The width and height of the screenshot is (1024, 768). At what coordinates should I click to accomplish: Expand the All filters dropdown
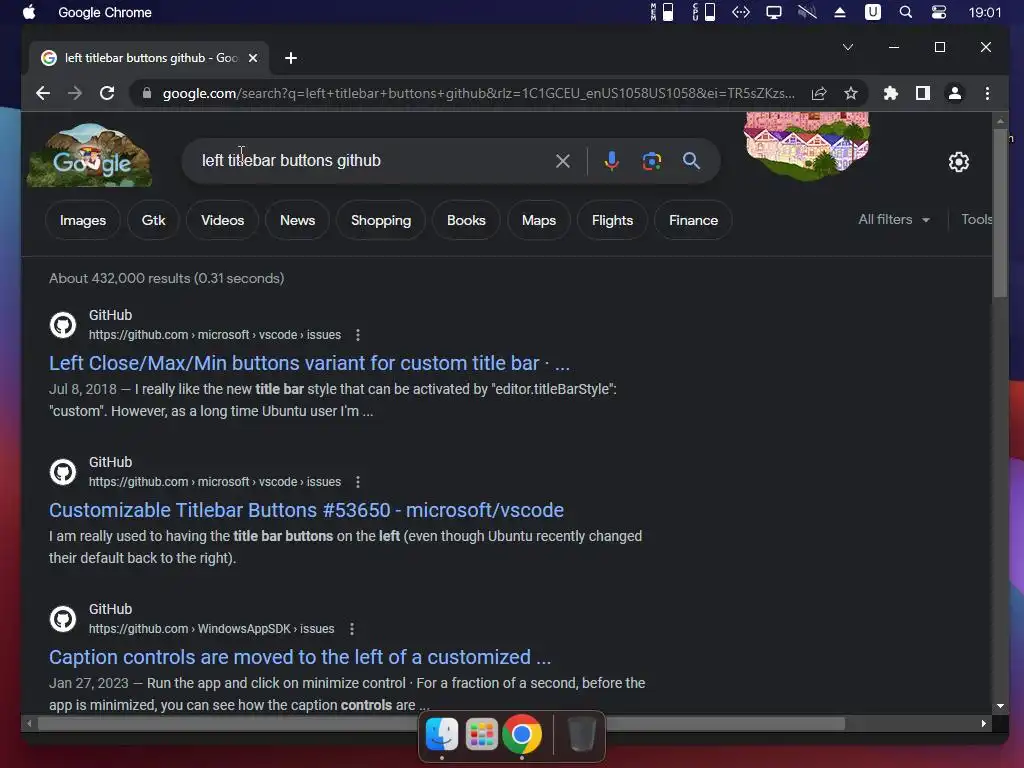click(x=894, y=219)
